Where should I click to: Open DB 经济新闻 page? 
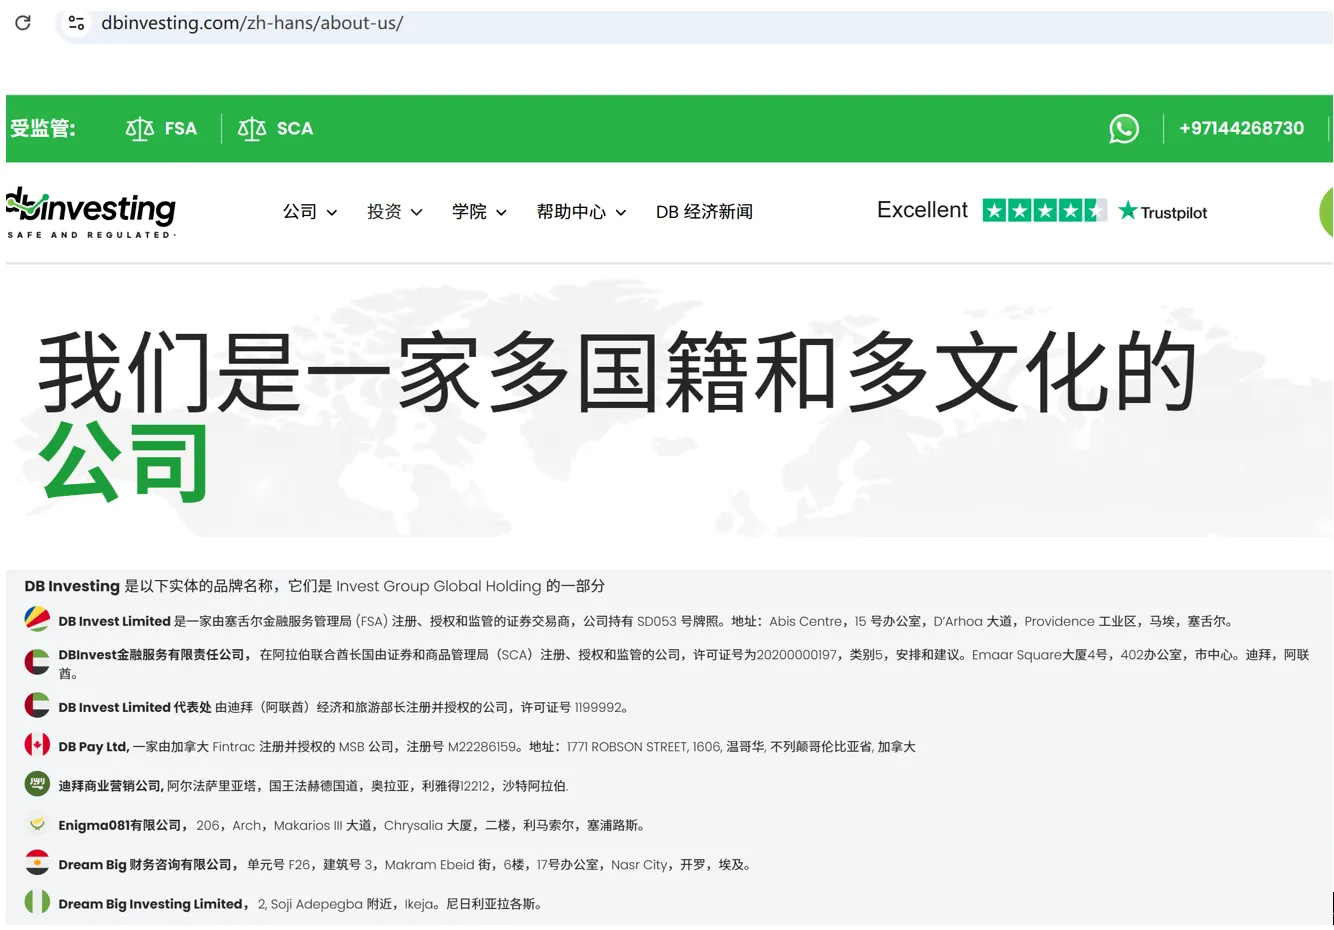704,212
